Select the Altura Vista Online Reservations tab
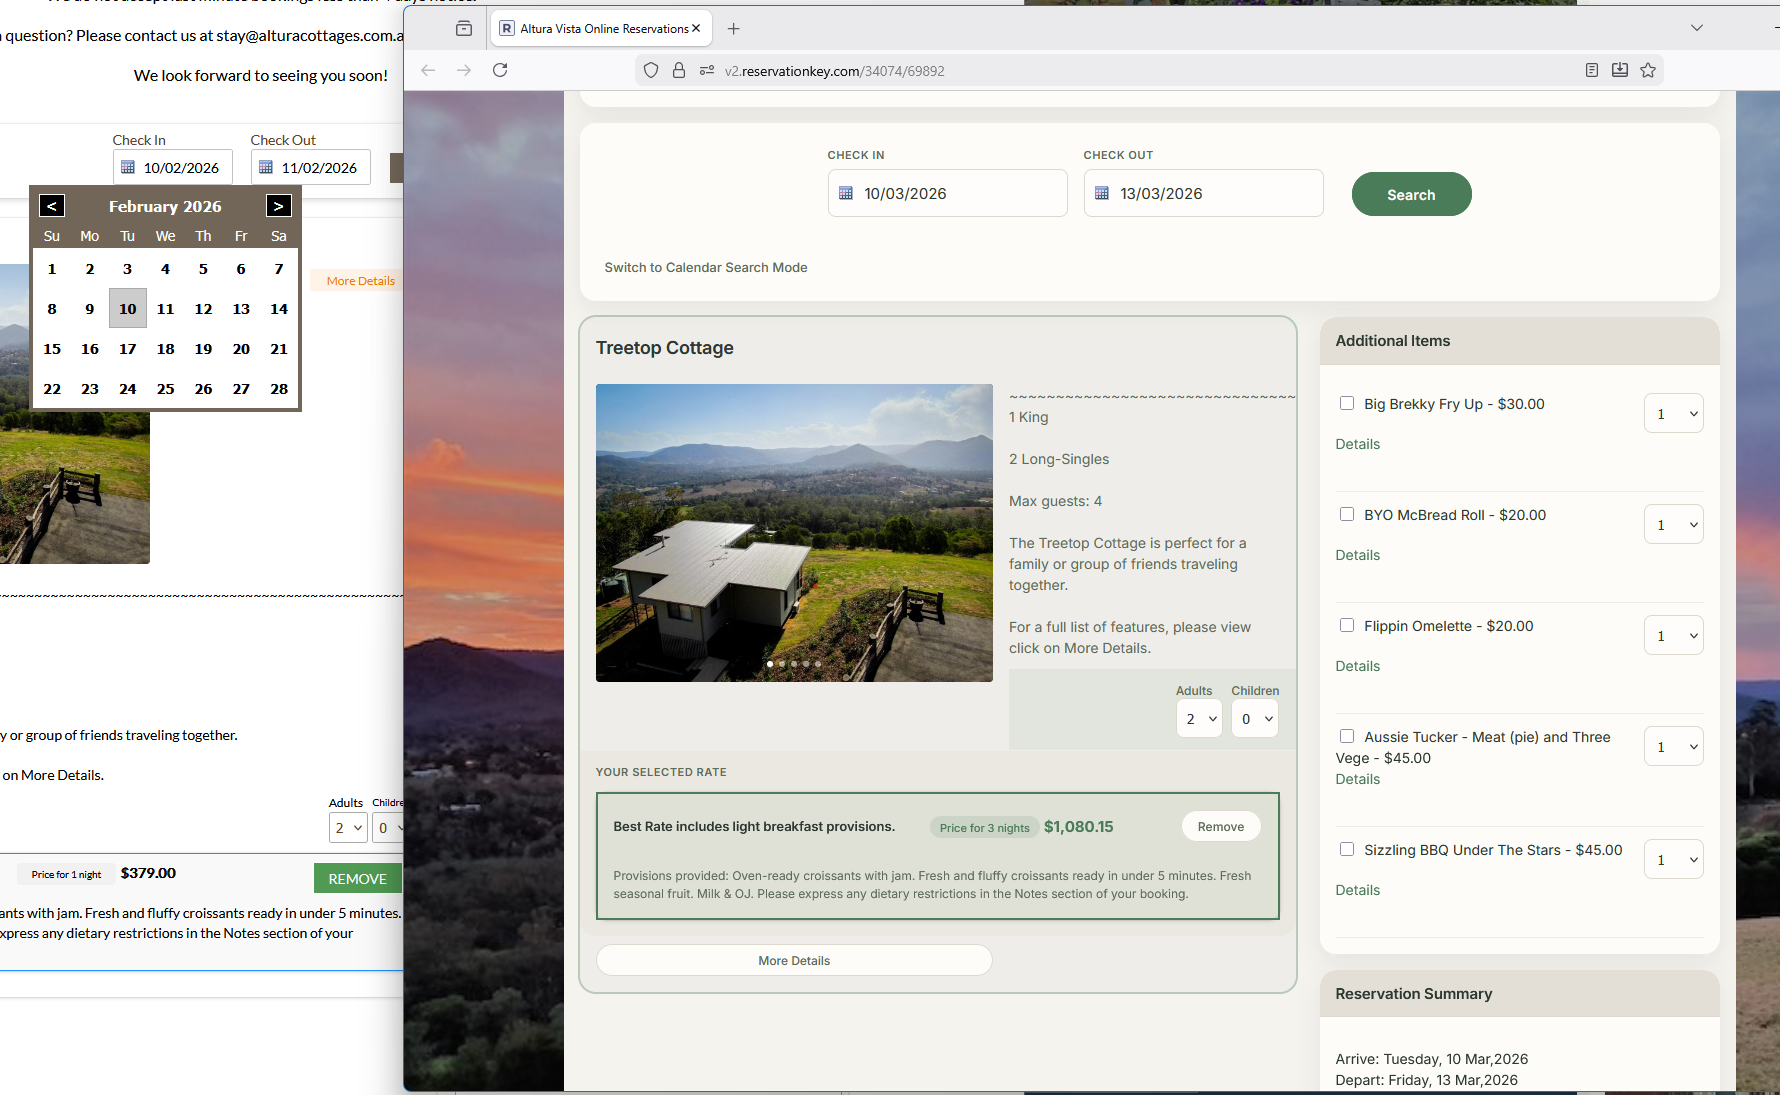Viewport: 1780px width, 1095px height. click(600, 29)
